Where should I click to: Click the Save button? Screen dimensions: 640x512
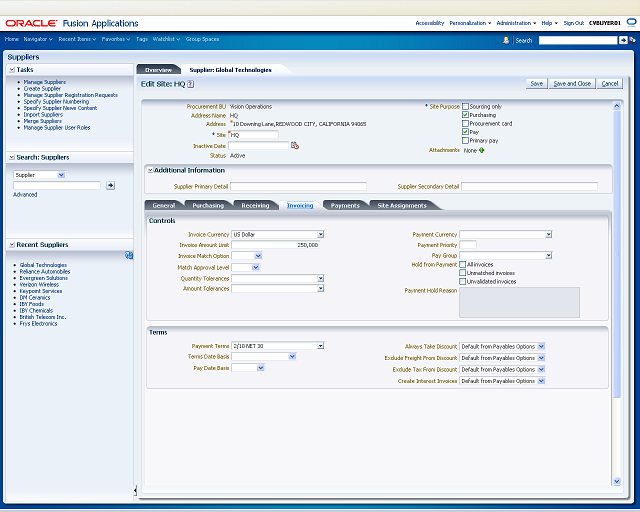tap(537, 84)
